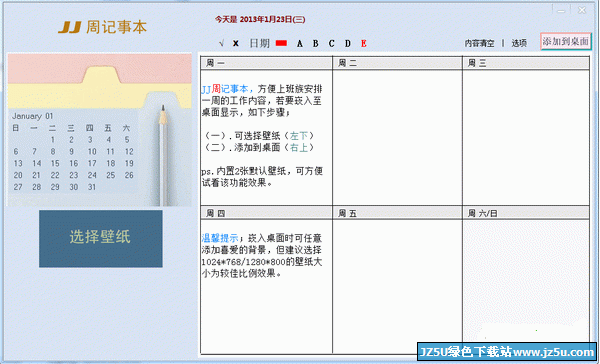Clear content via 内容清空

(479, 43)
